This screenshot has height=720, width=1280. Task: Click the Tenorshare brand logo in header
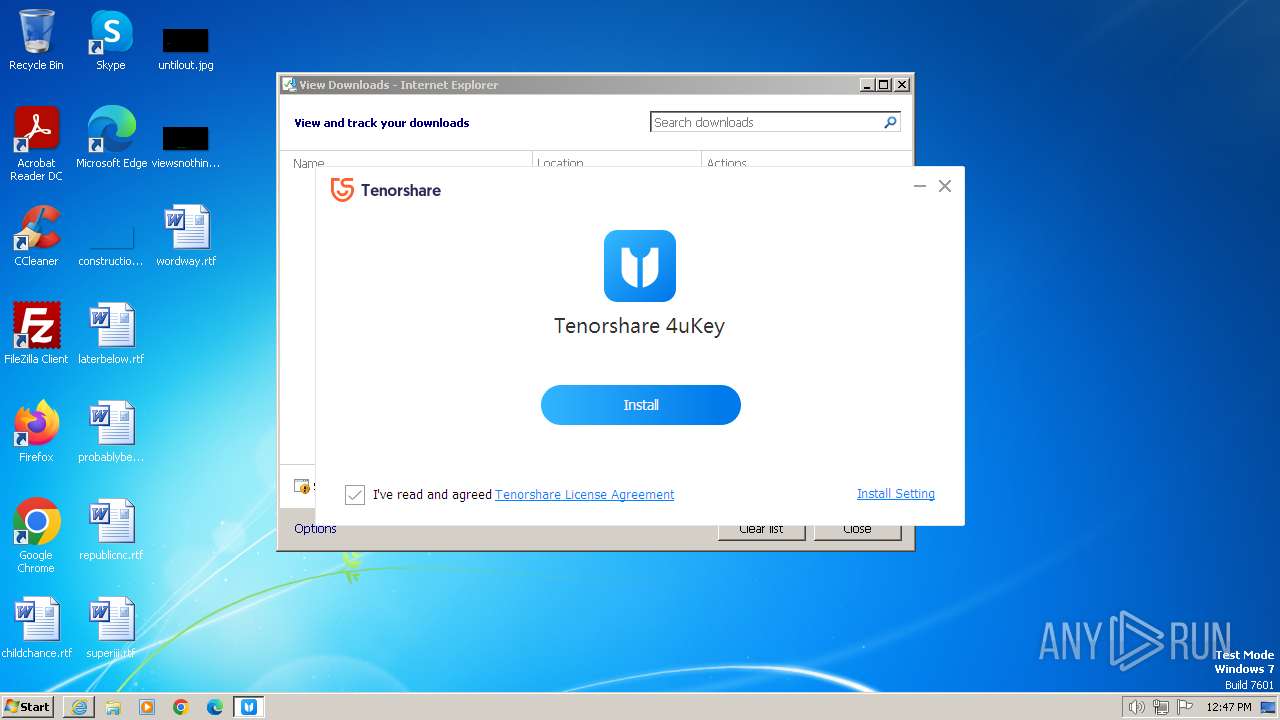tap(386, 190)
